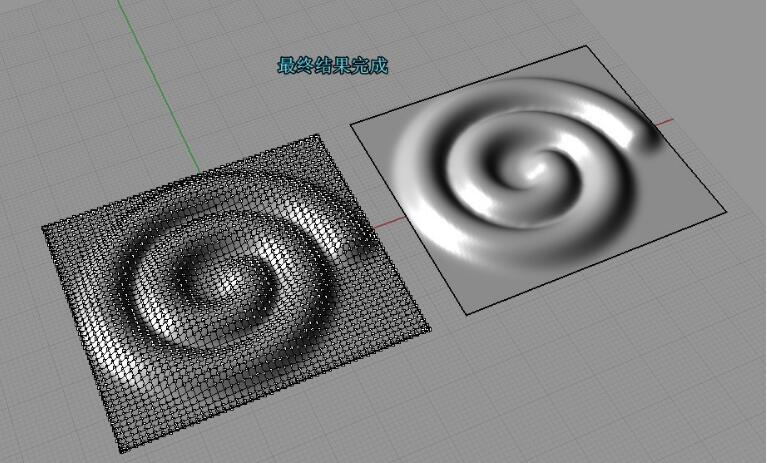Select the smooth shaded spiral surface
767x463 pixels.
(x=537, y=180)
